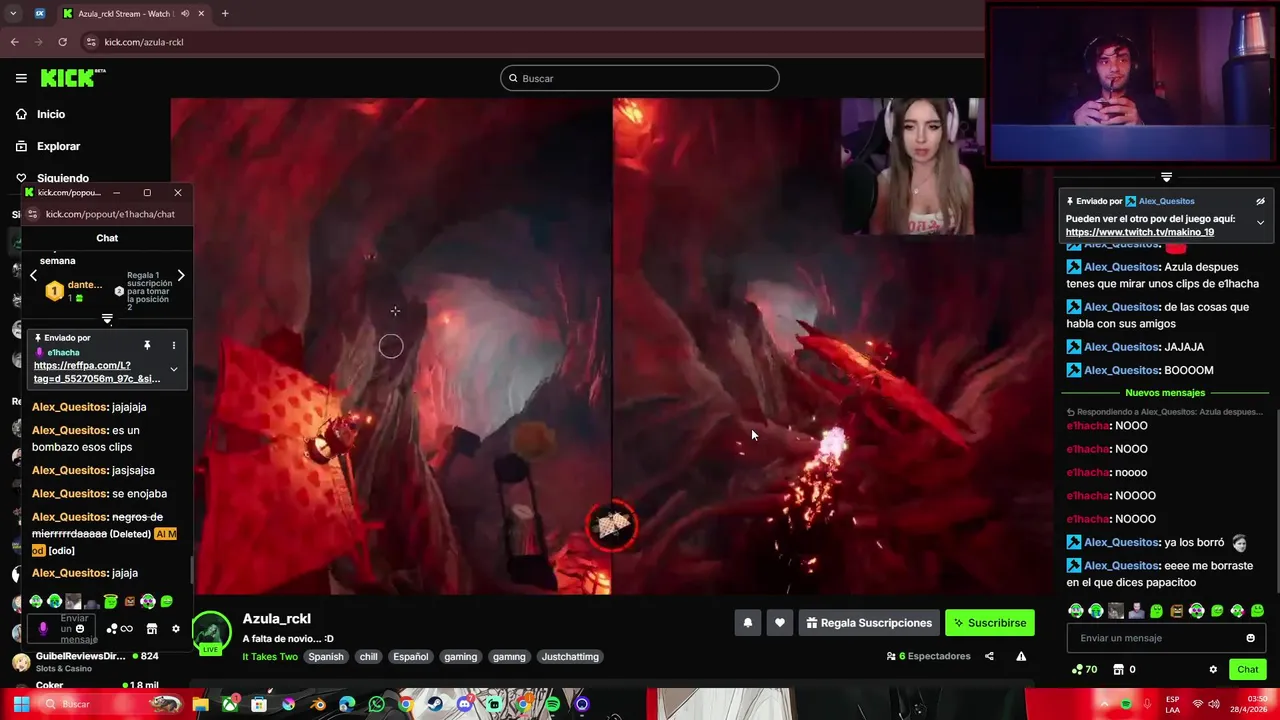This screenshot has height=720, width=1280.
Task: Show previous leaderboard entry in popout chat
Action: coord(33,275)
